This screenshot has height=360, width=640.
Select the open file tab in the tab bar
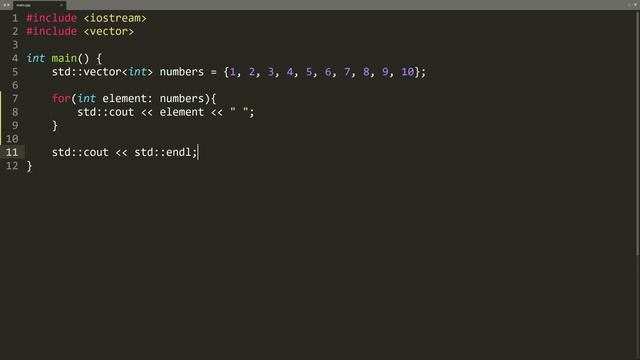[39, 5]
